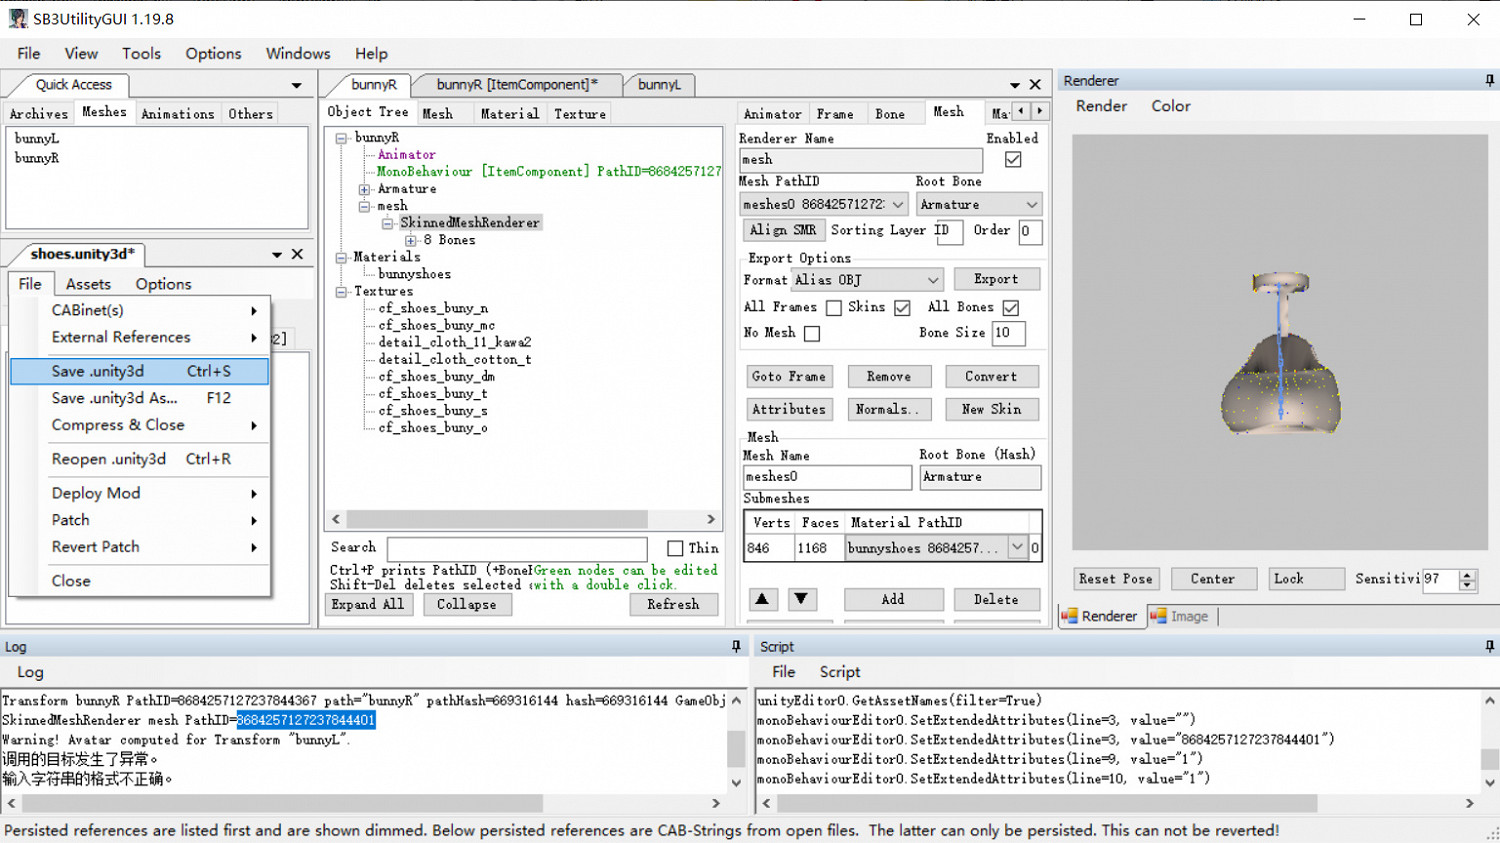Click the Refresh button under object tree
The image size is (1500, 843).
[x=673, y=604]
